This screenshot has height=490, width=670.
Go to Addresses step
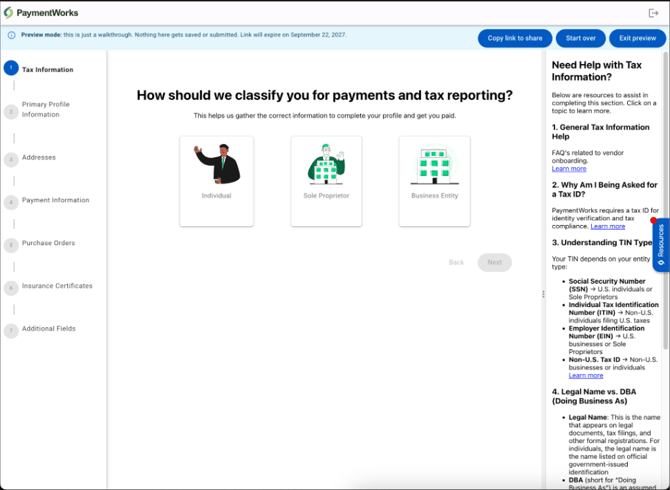click(x=39, y=157)
